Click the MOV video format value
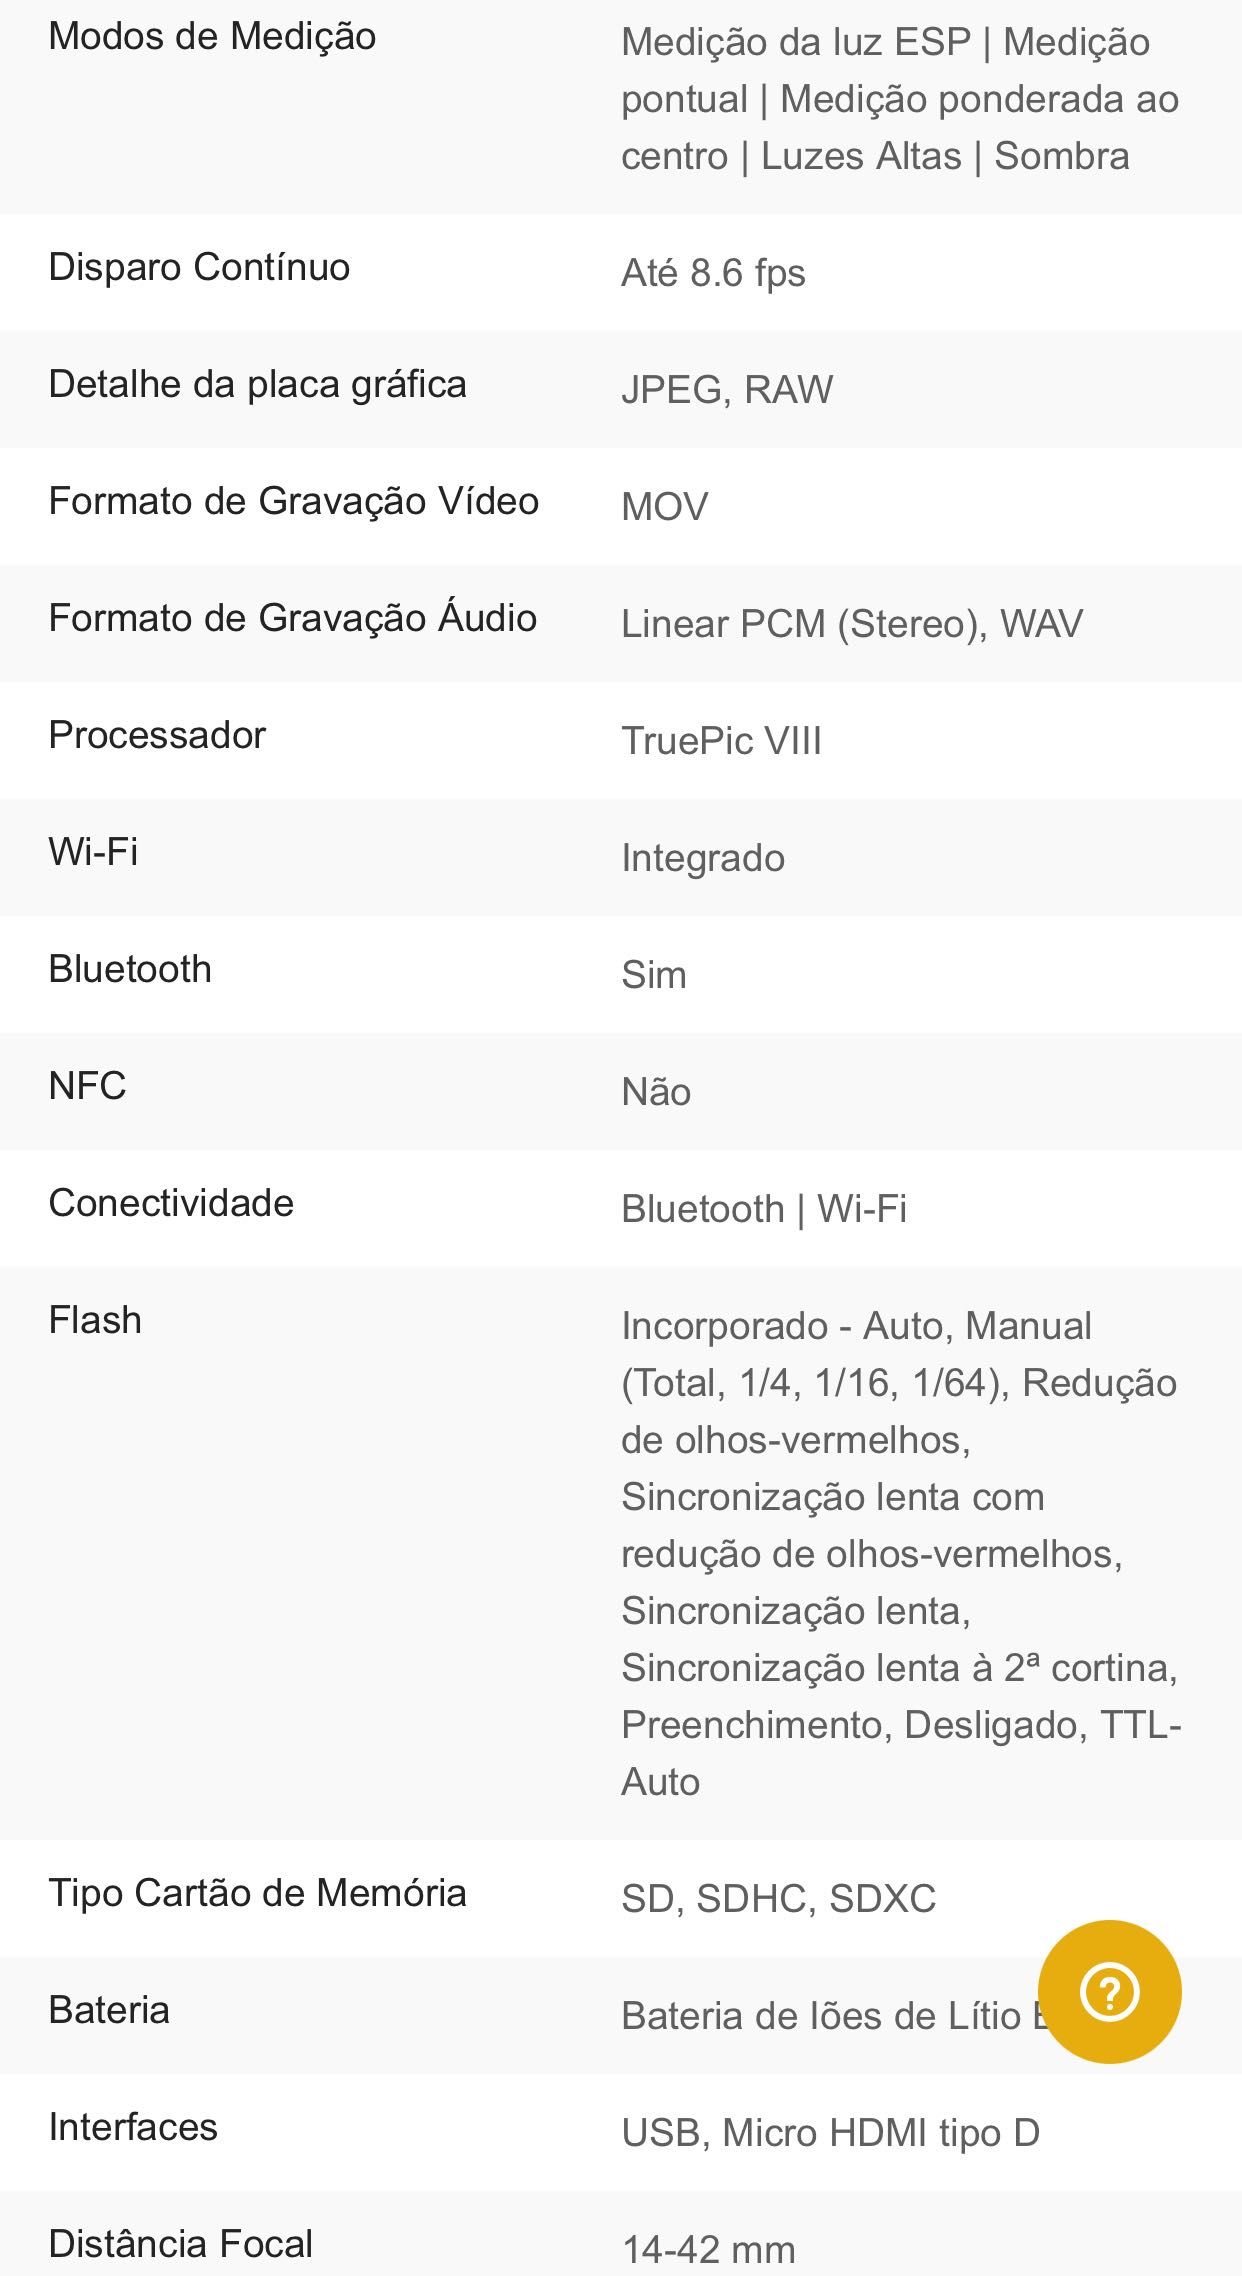This screenshot has width=1242, height=2276. click(664, 507)
